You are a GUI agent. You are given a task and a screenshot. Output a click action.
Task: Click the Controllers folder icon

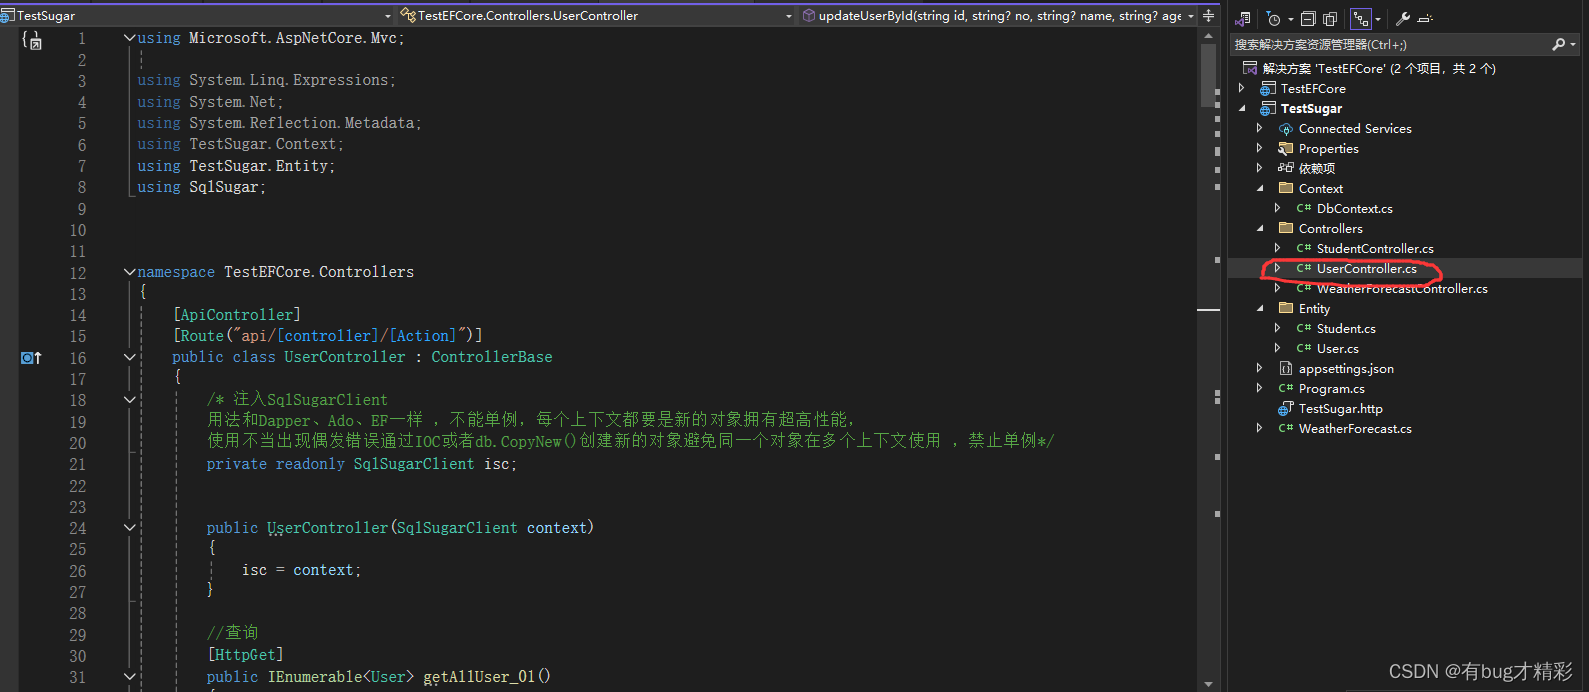1286,228
